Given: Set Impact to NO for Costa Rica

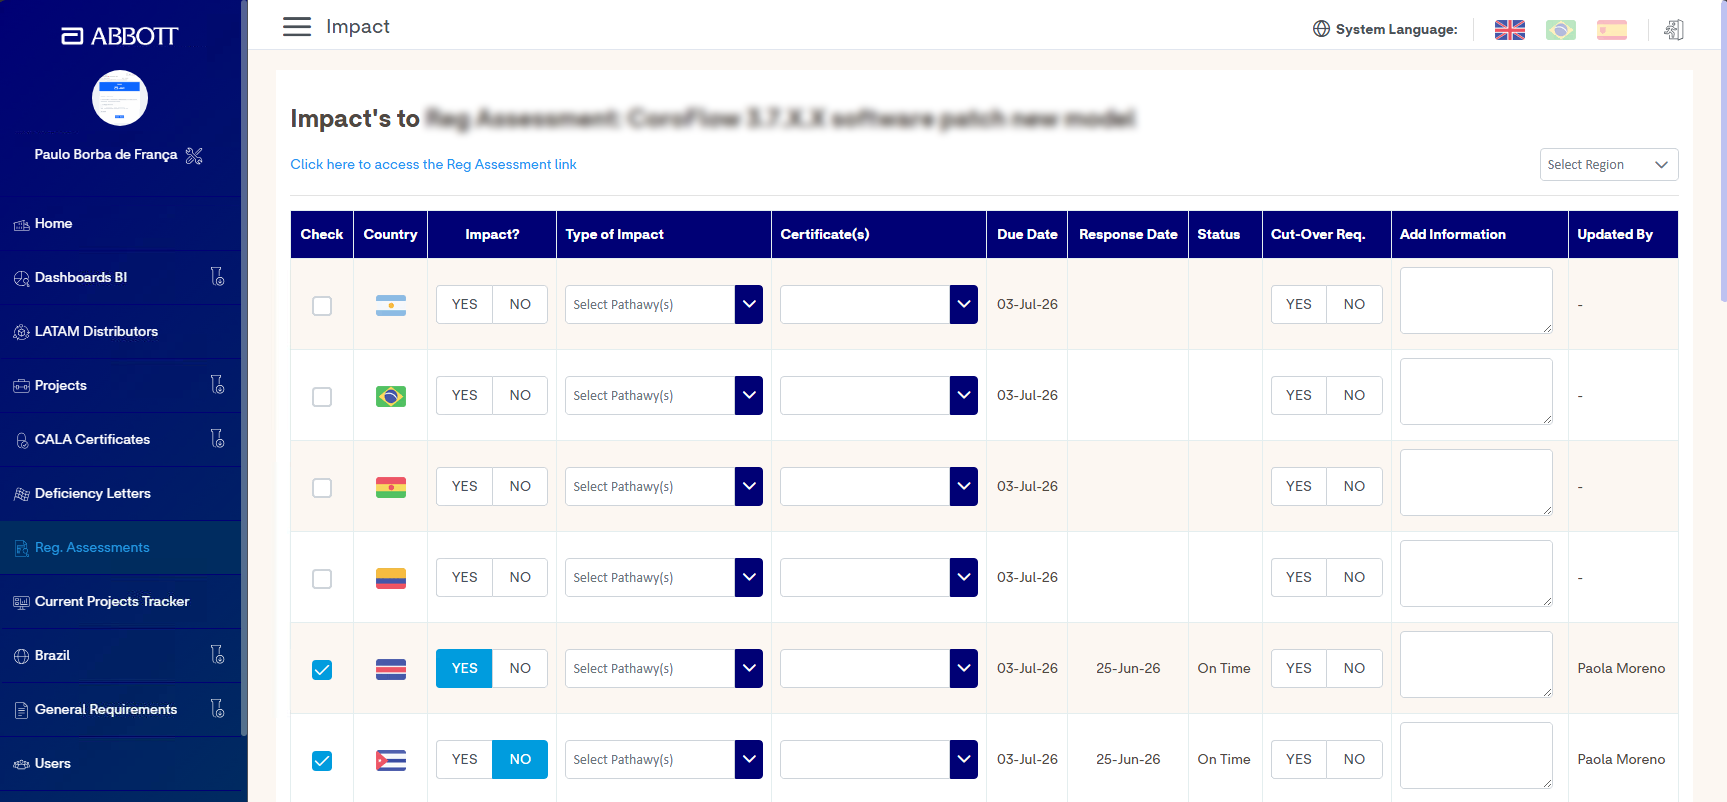Looking at the screenshot, I should 520,668.
